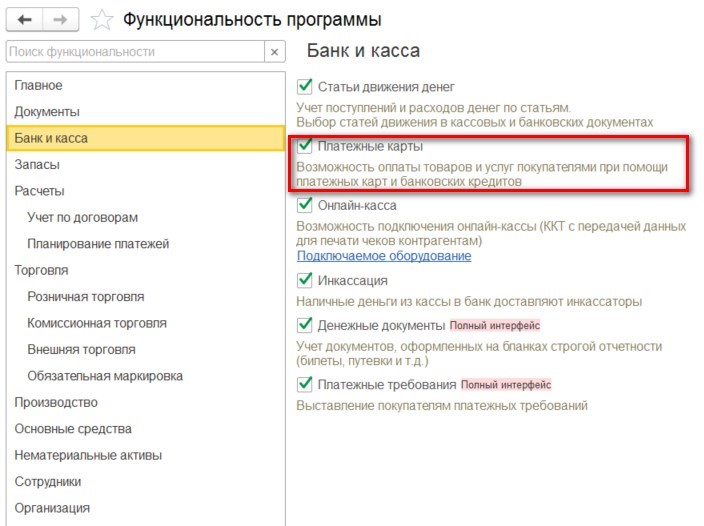Go forward with the right arrow button
This screenshot has height=526, width=704.
click(x=61, y=20)
